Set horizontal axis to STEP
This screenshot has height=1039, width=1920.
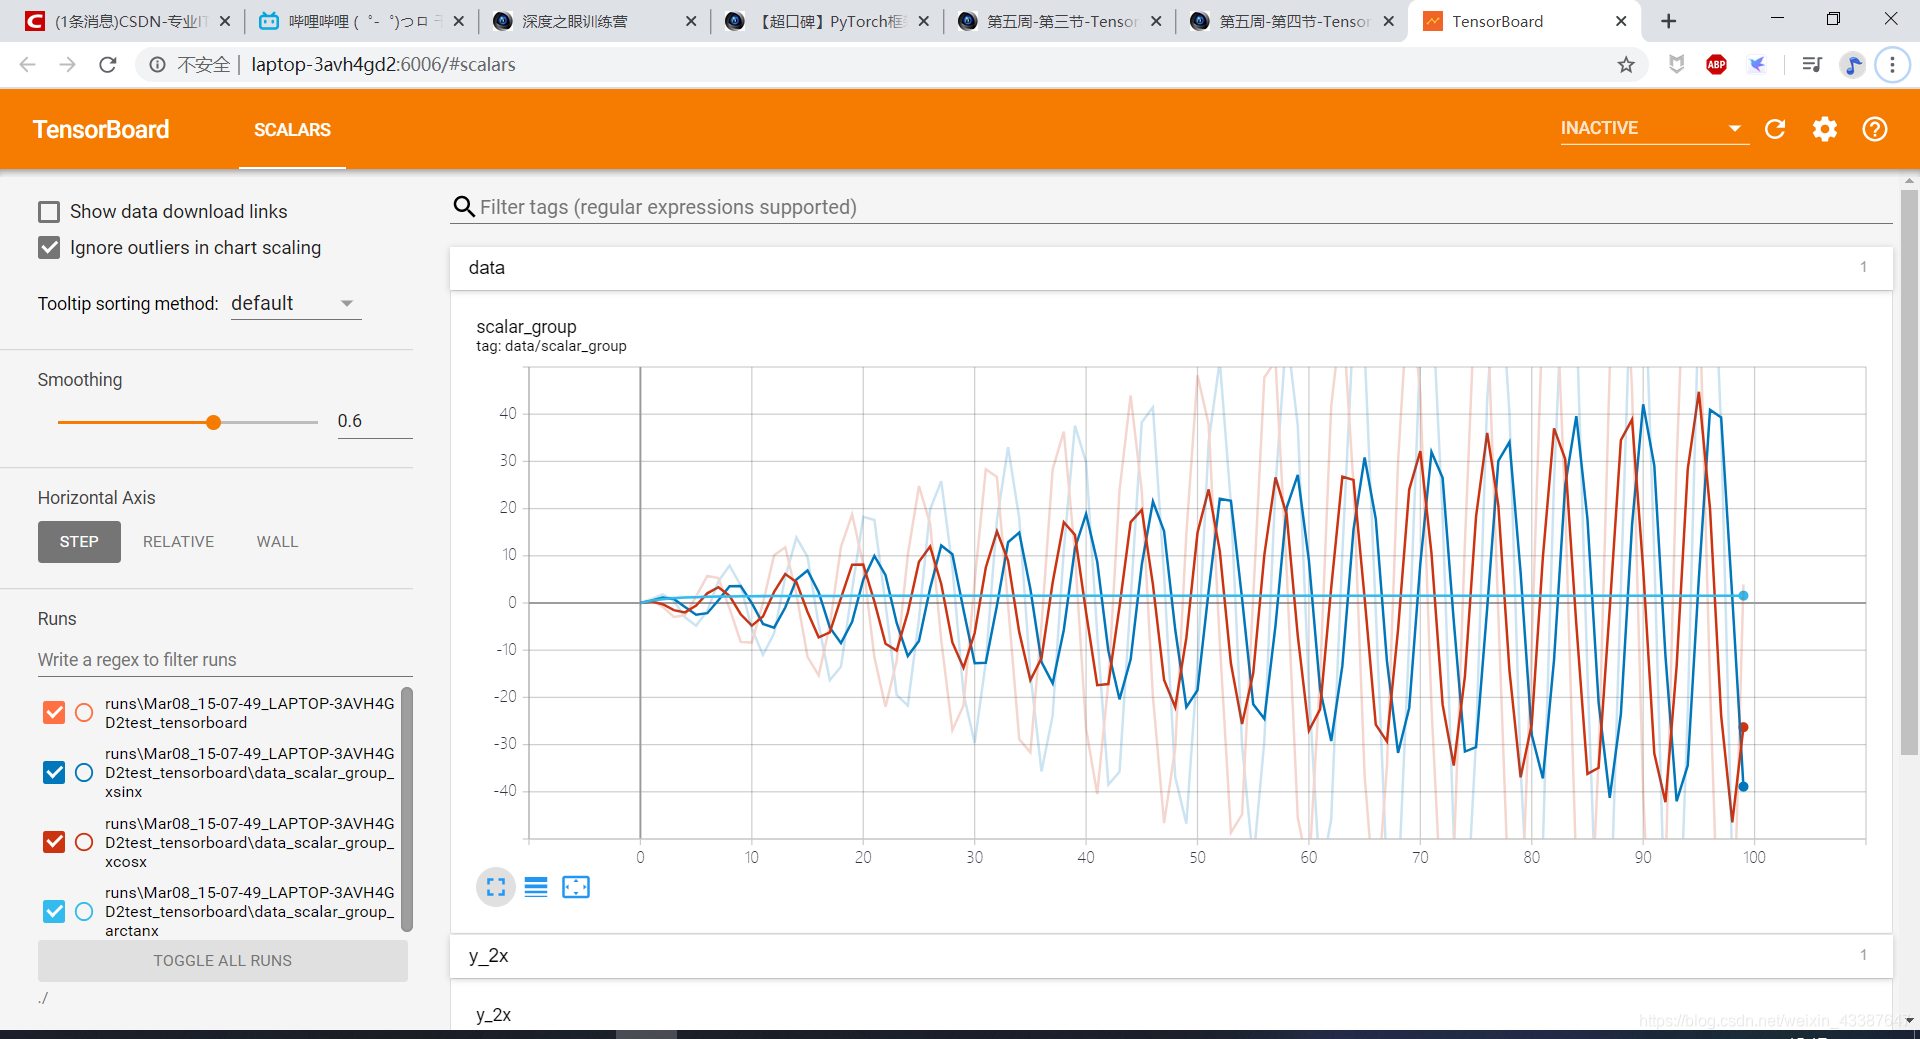pyautogui.click(x=79, y=542)
